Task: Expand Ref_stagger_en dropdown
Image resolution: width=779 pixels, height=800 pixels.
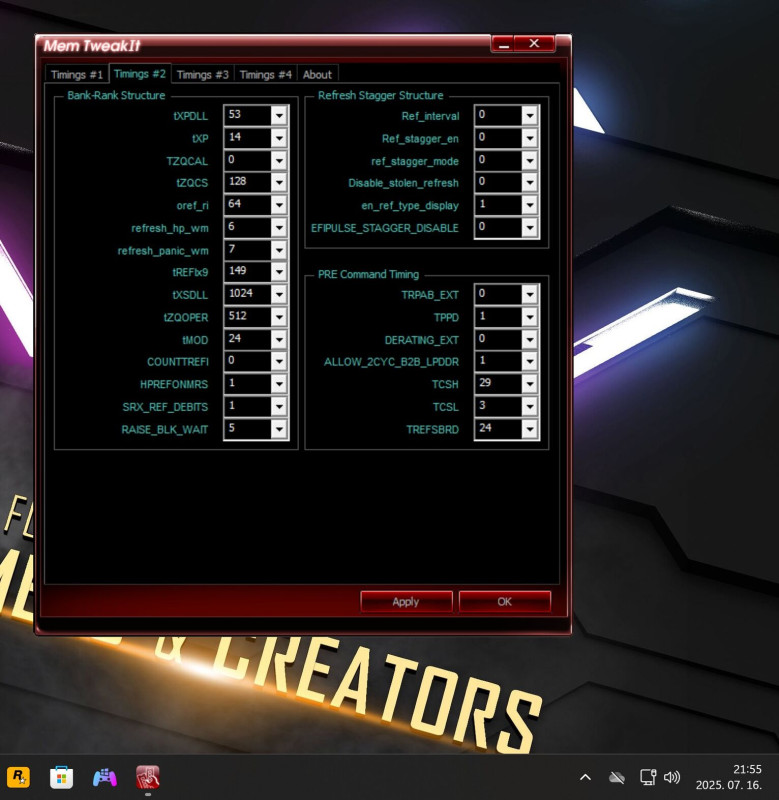Action: point(530,138)
